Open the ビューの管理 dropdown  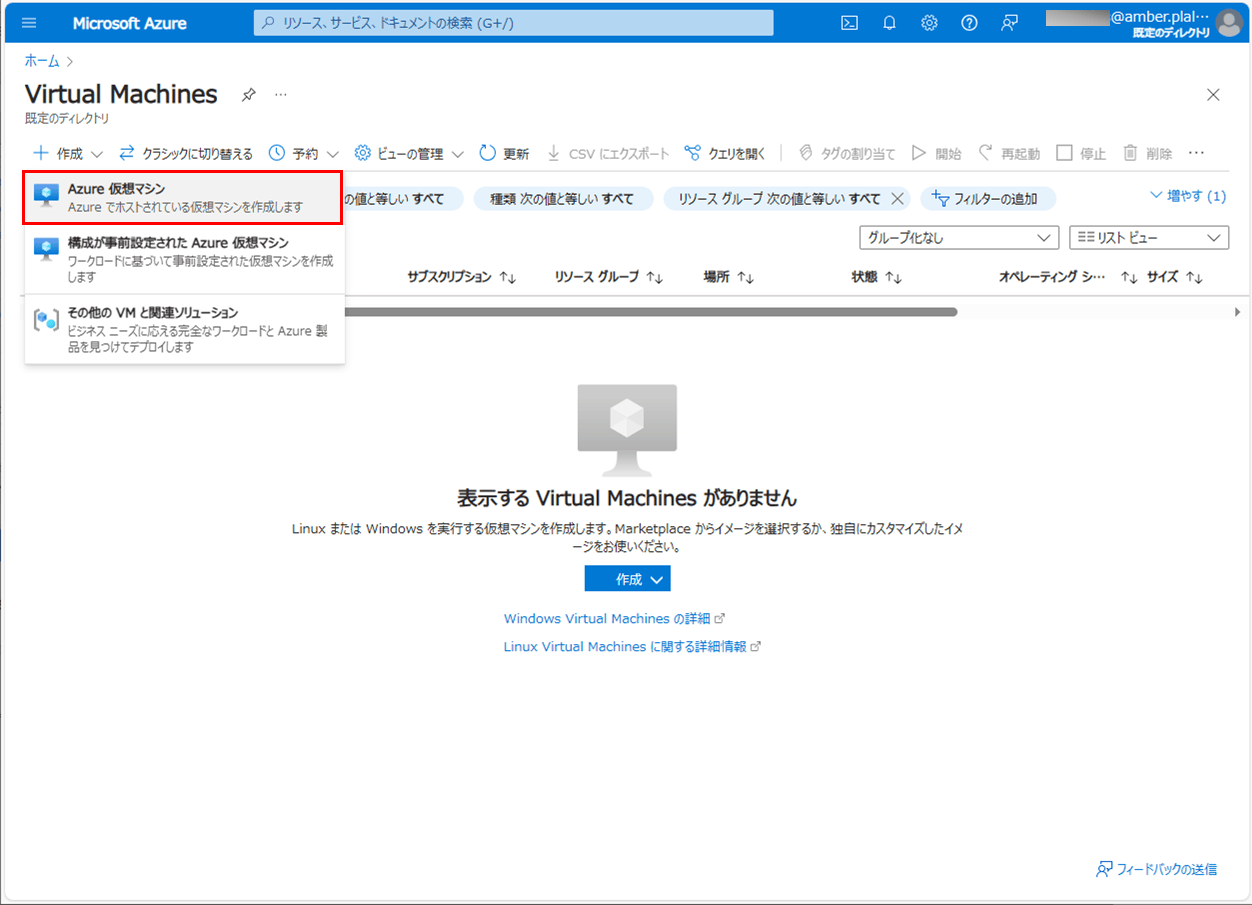[x=409, y=154]
